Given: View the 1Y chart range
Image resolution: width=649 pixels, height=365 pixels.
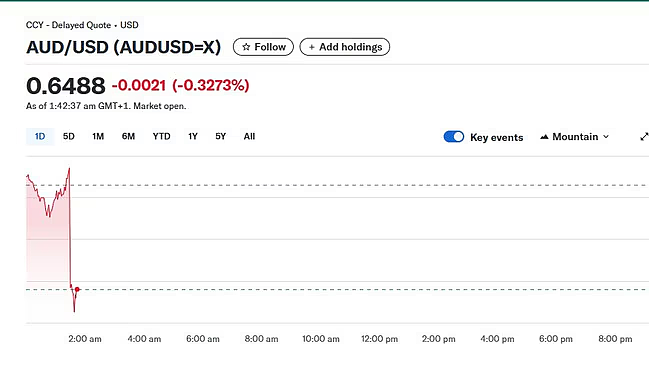Looking at the screenshot, I should pos(193,137).
